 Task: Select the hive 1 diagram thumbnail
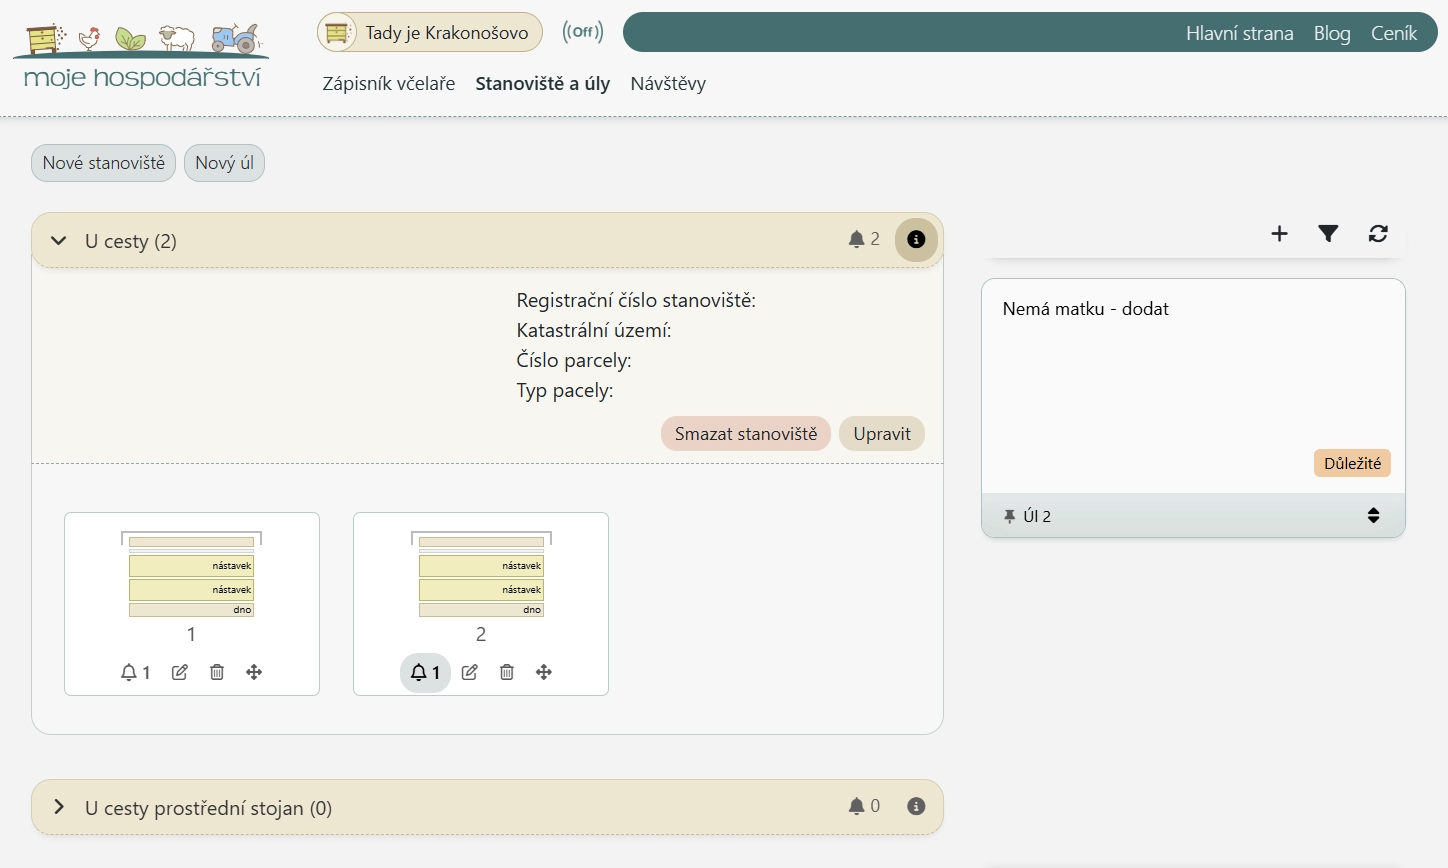(191, 575)
